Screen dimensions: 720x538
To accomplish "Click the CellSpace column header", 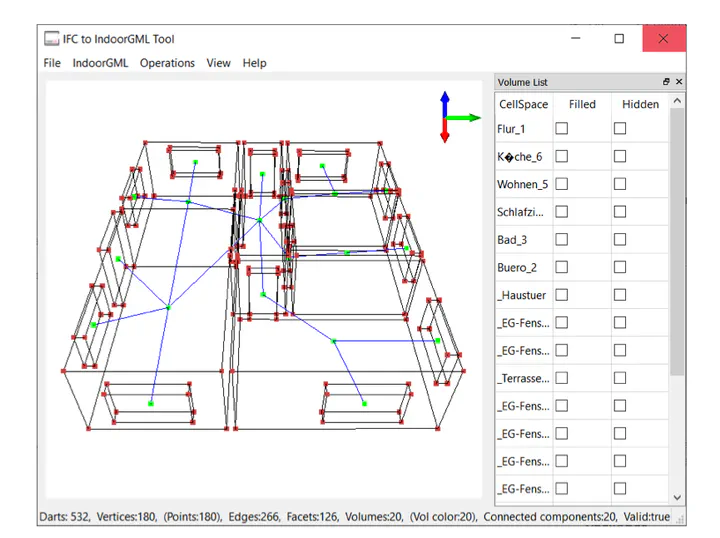I will pos(523,104).
